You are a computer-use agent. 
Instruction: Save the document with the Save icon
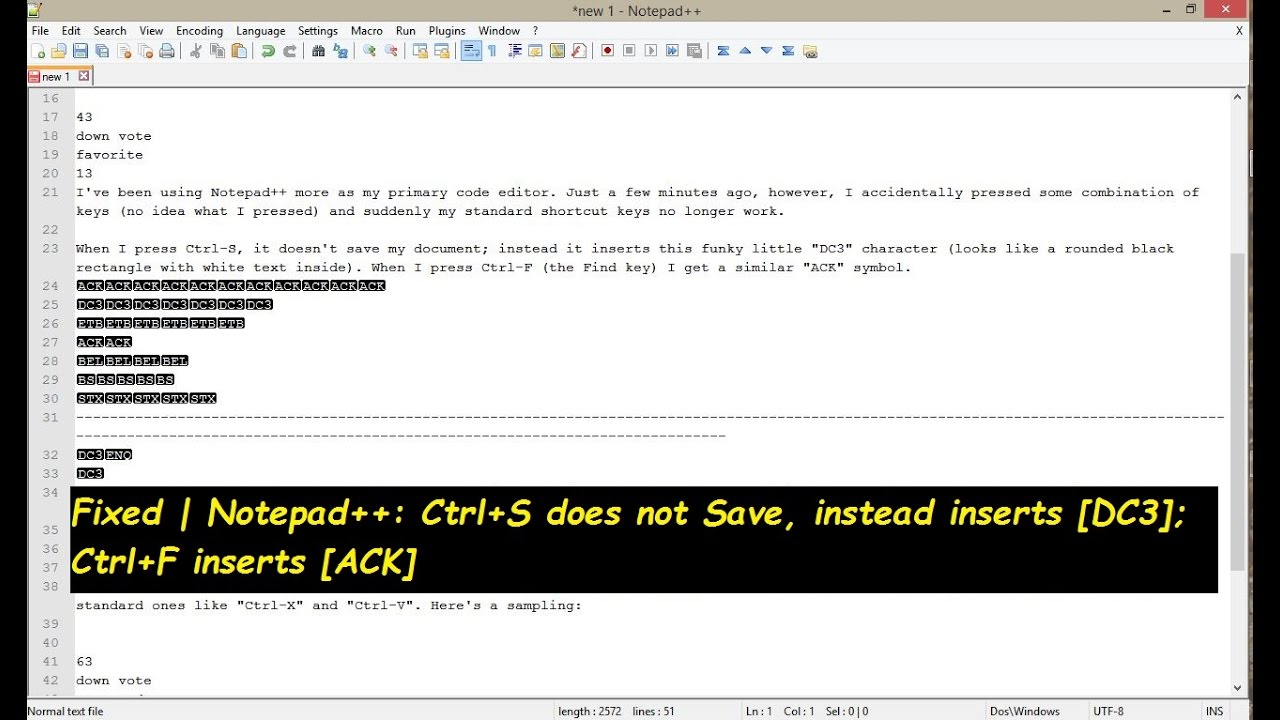[80, 51]
